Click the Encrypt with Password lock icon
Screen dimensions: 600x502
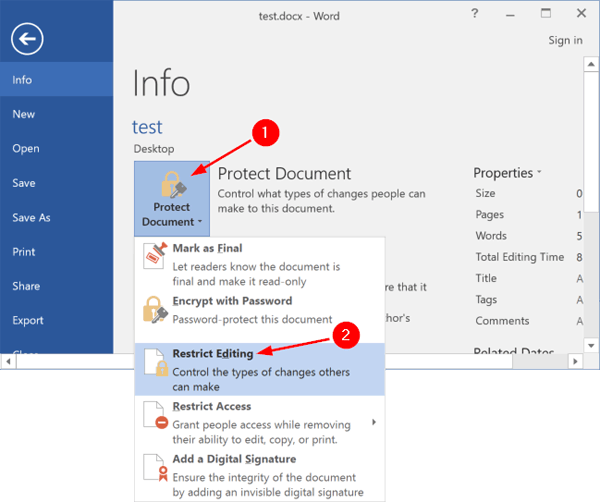point(153,310)
